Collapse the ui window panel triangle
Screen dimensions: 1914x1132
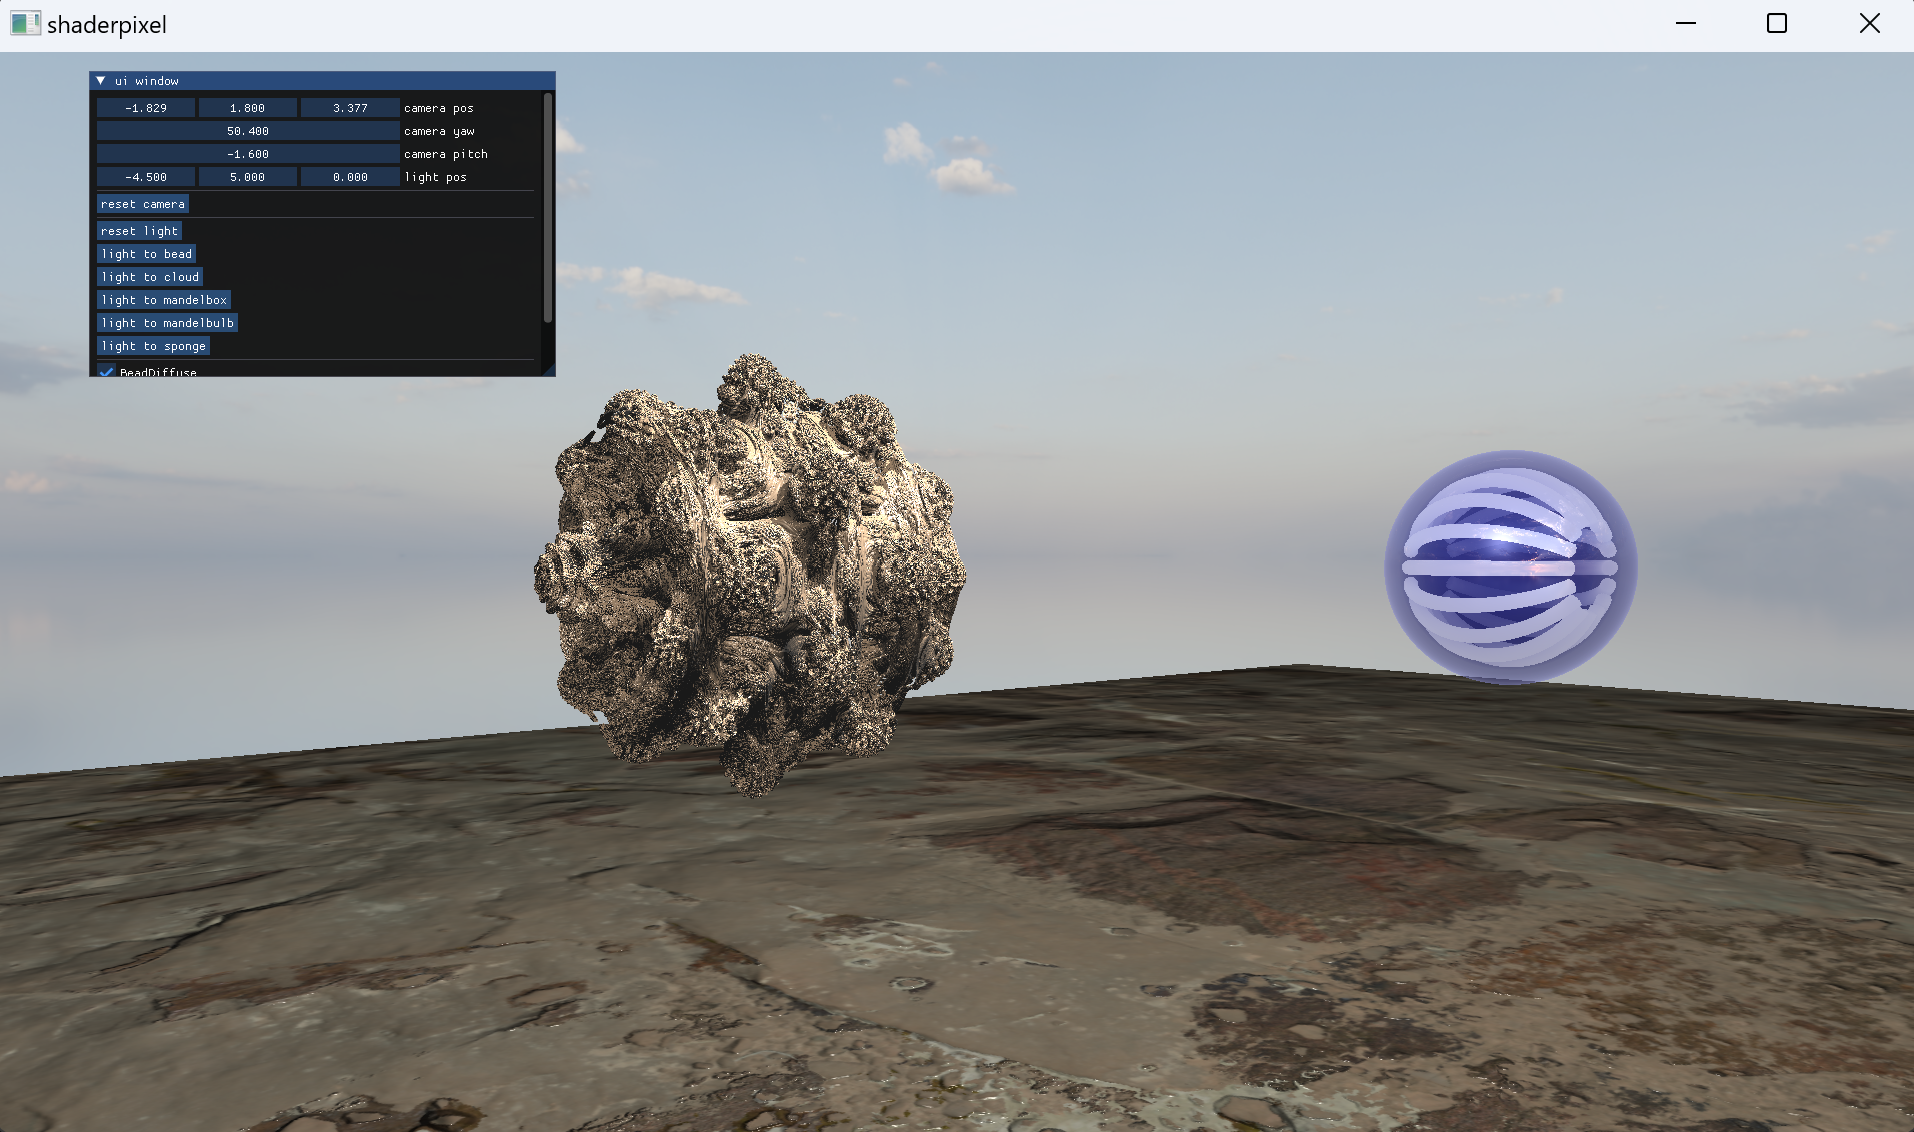coord(101,81)
